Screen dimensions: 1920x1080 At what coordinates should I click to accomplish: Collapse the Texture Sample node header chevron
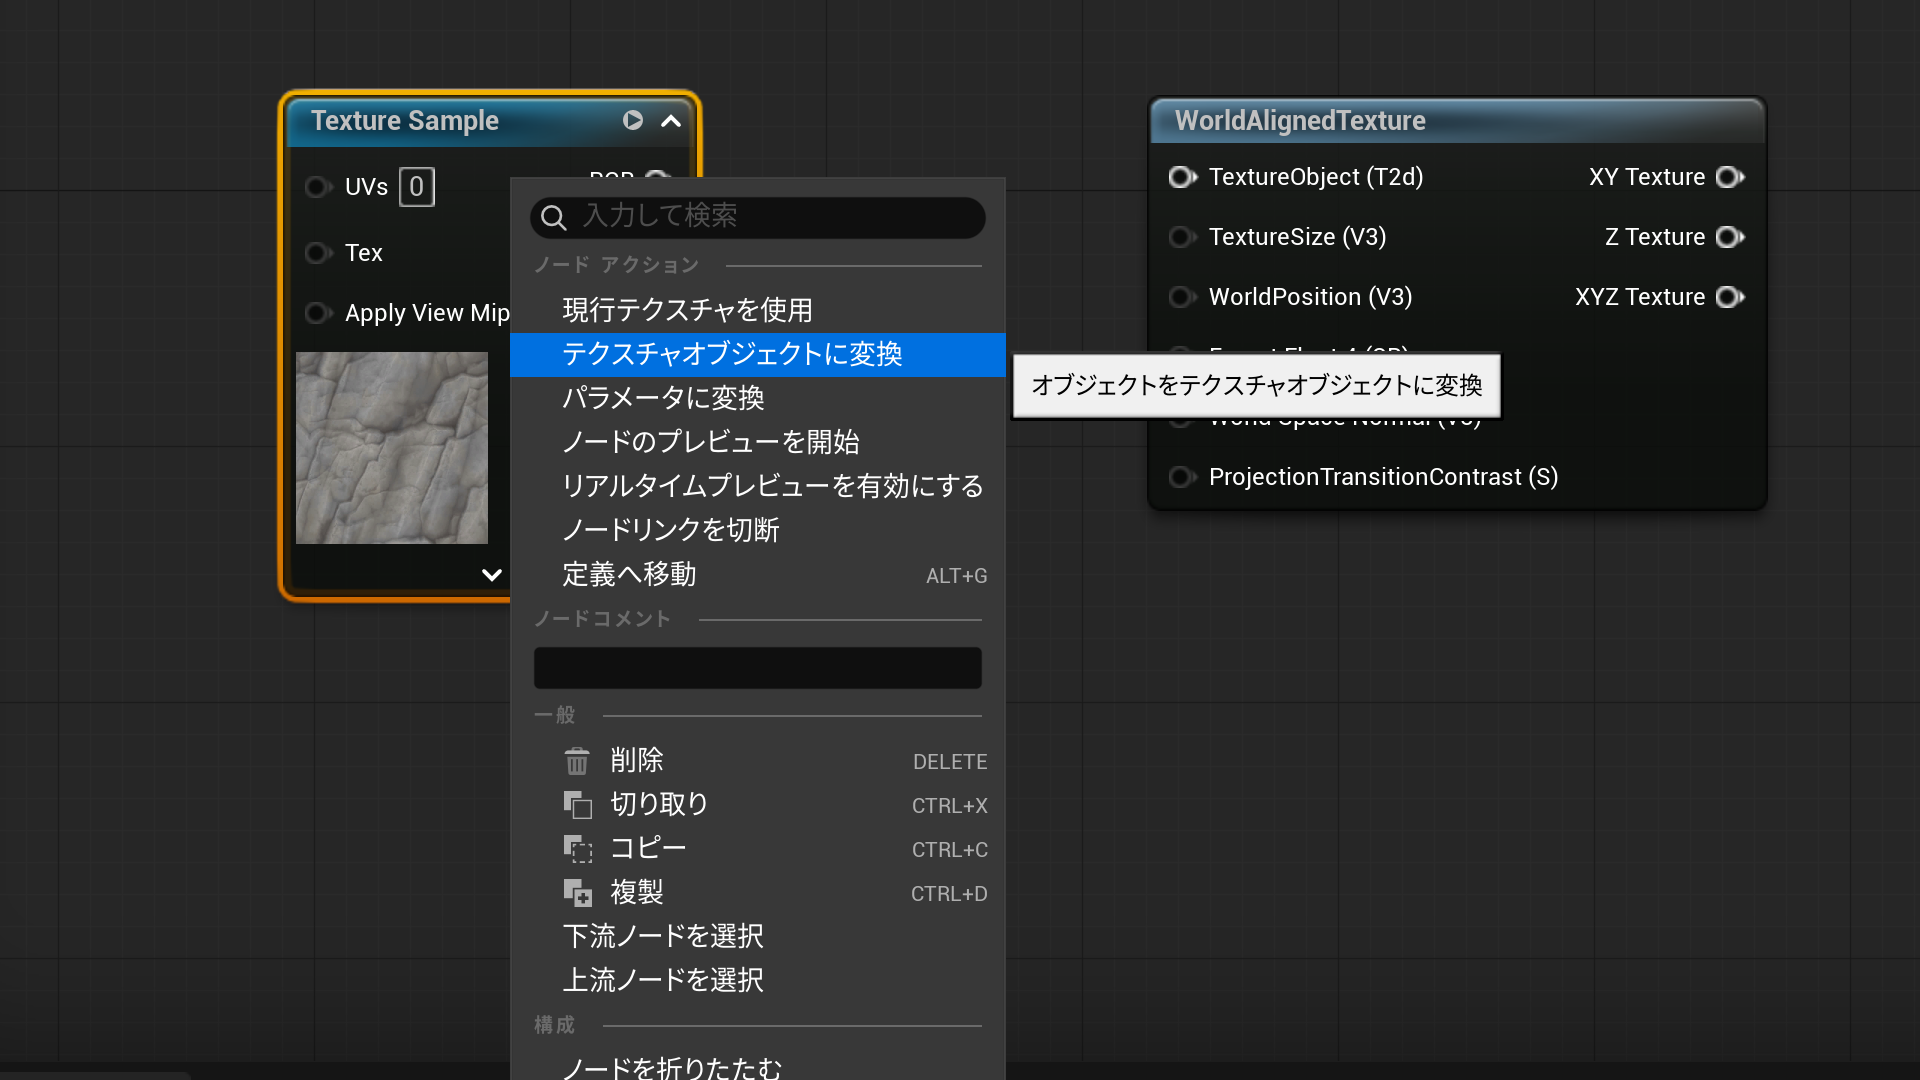click(x=671, y=121)
